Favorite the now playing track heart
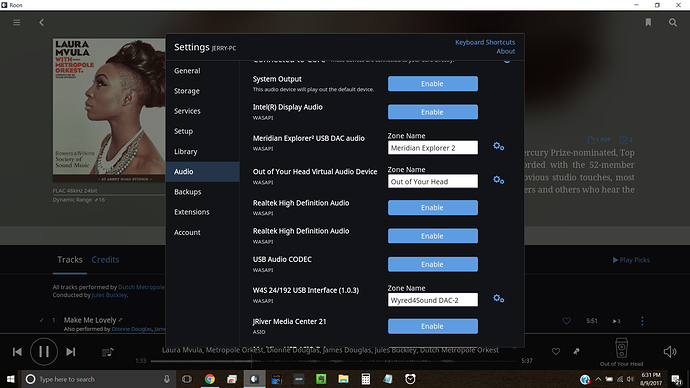The width and height of the screenshot is (690, 388). 556,351
